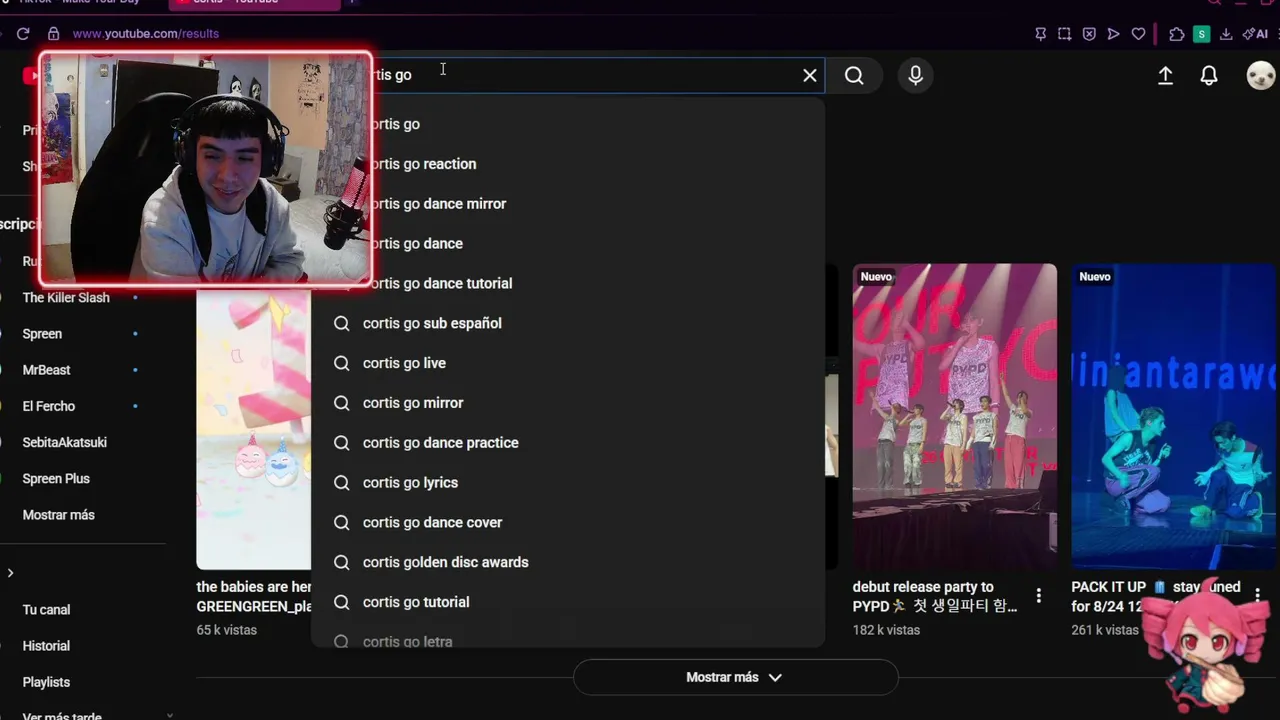Open the browser downloads icon

(1226, 34)
